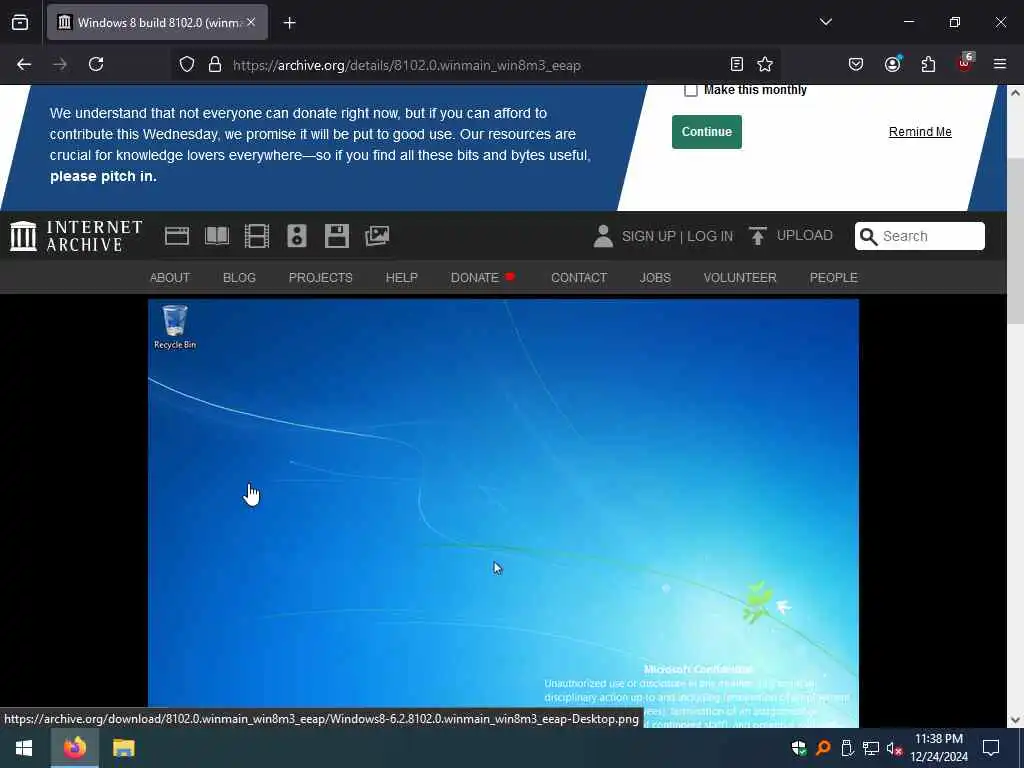This screenshot has width=1024, height=768.
Task: Check the Make this monthly checkbox
Action: (691, 90)
